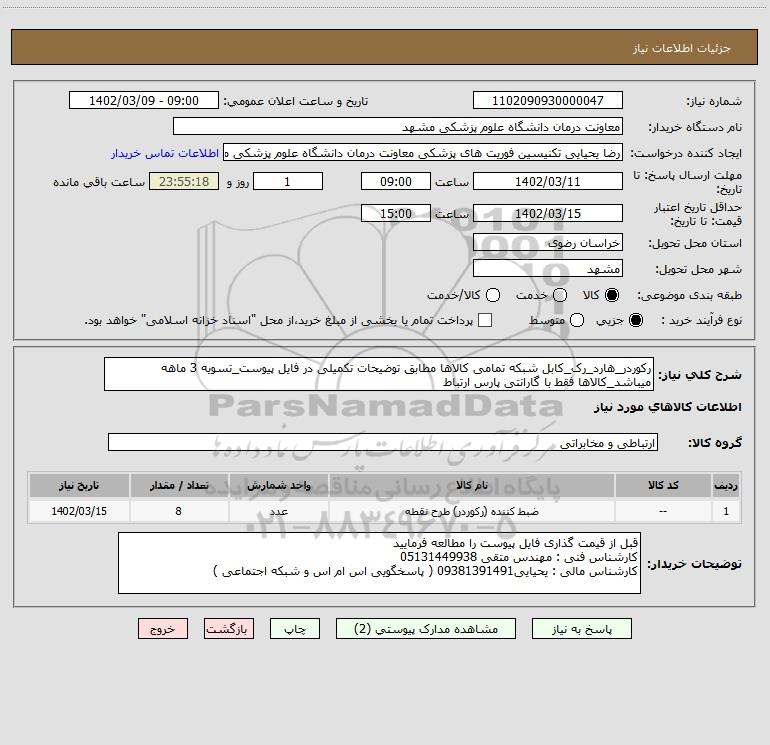Screen dimensions: 770x745
Task: Click the جزئیات اطلاعات نیاز header title
Action: click(682, 48)
